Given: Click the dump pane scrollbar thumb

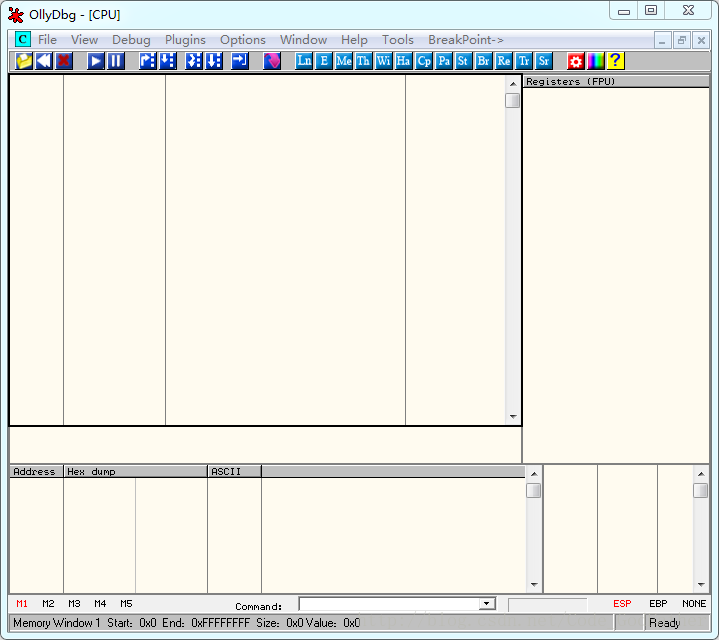Looking at the screenshot, I should pyautogui.click(x=534, y=491).
